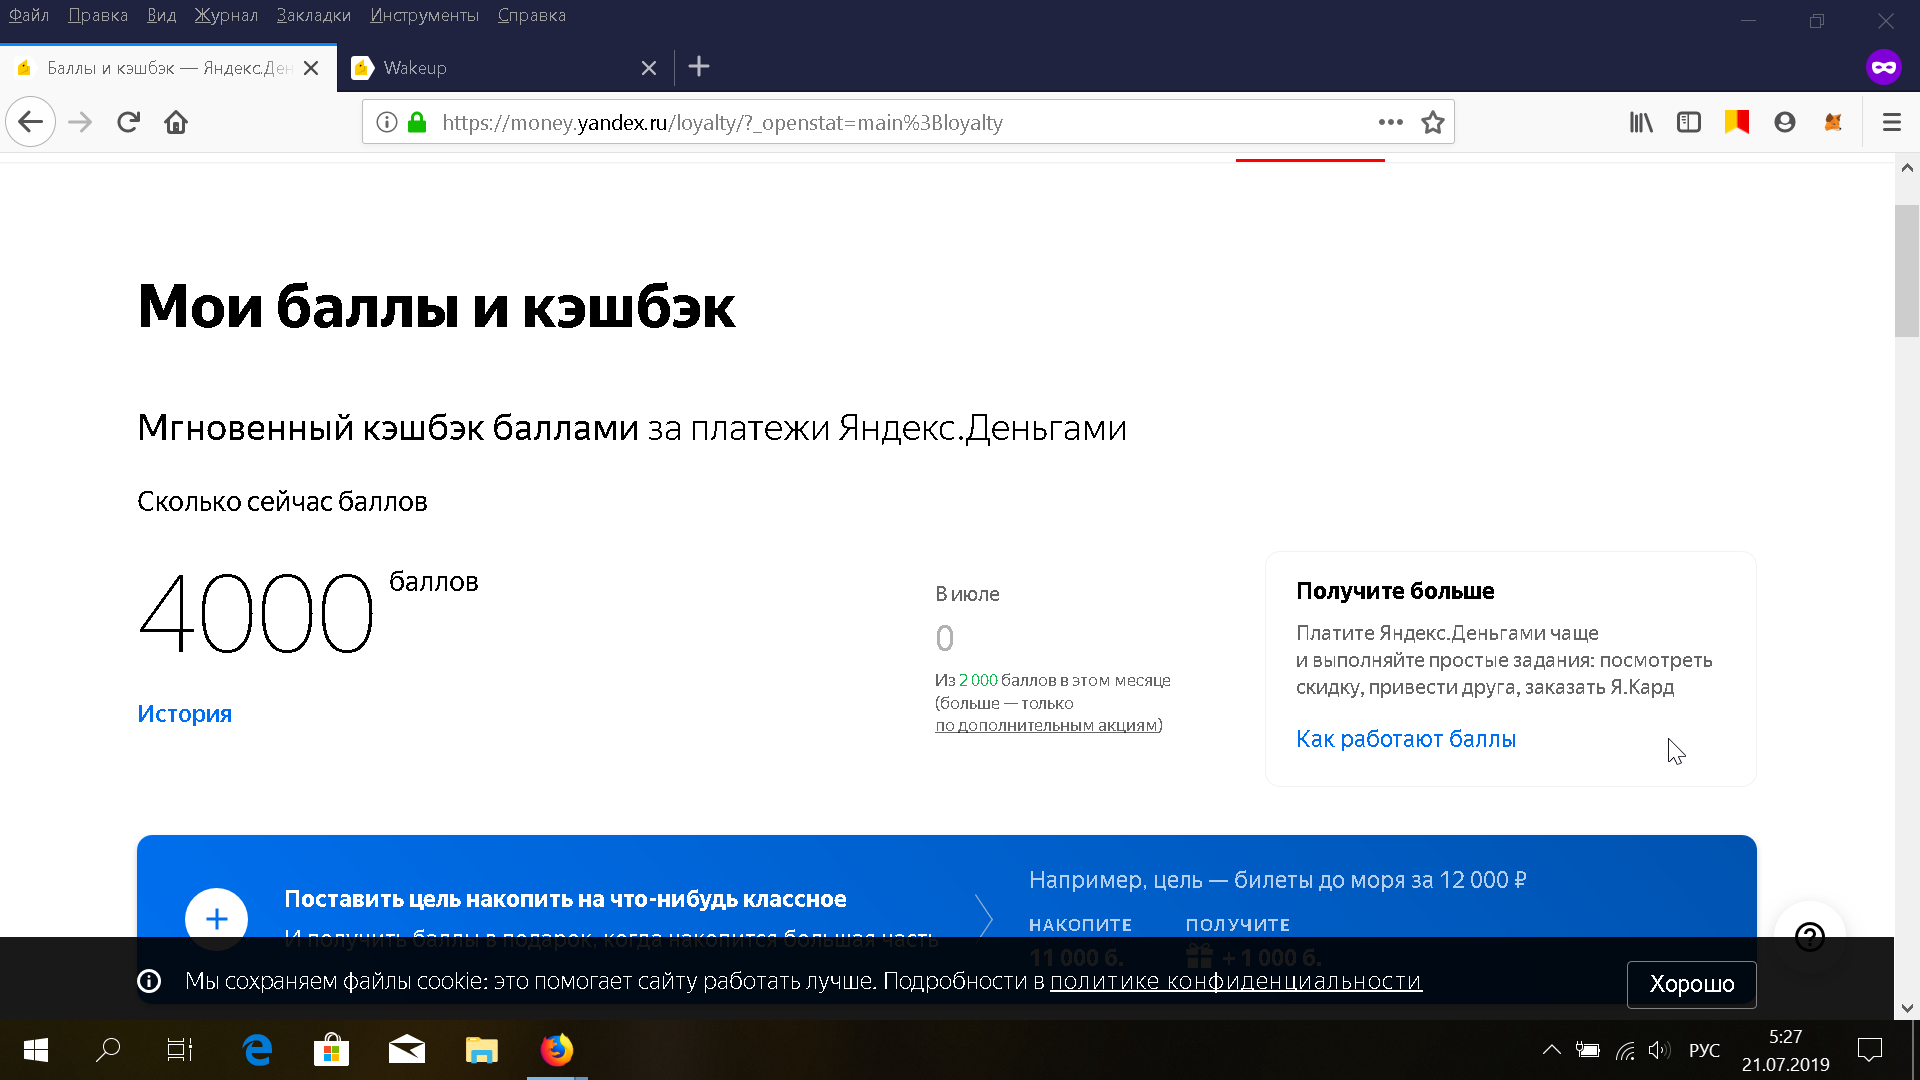Close the Баллы и кэшбэк tab
Screen dimensions: 1920x1080
311,68
